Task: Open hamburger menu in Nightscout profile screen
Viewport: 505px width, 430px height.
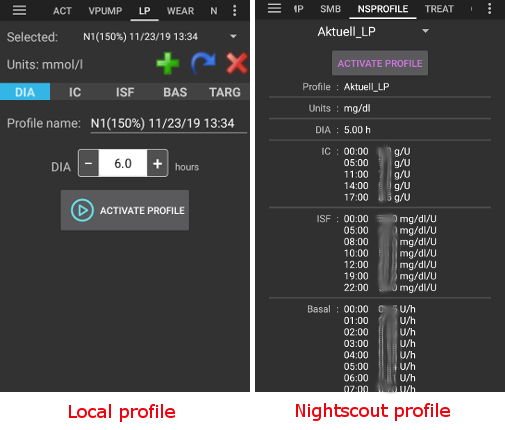Action: [x=274, y=8]
